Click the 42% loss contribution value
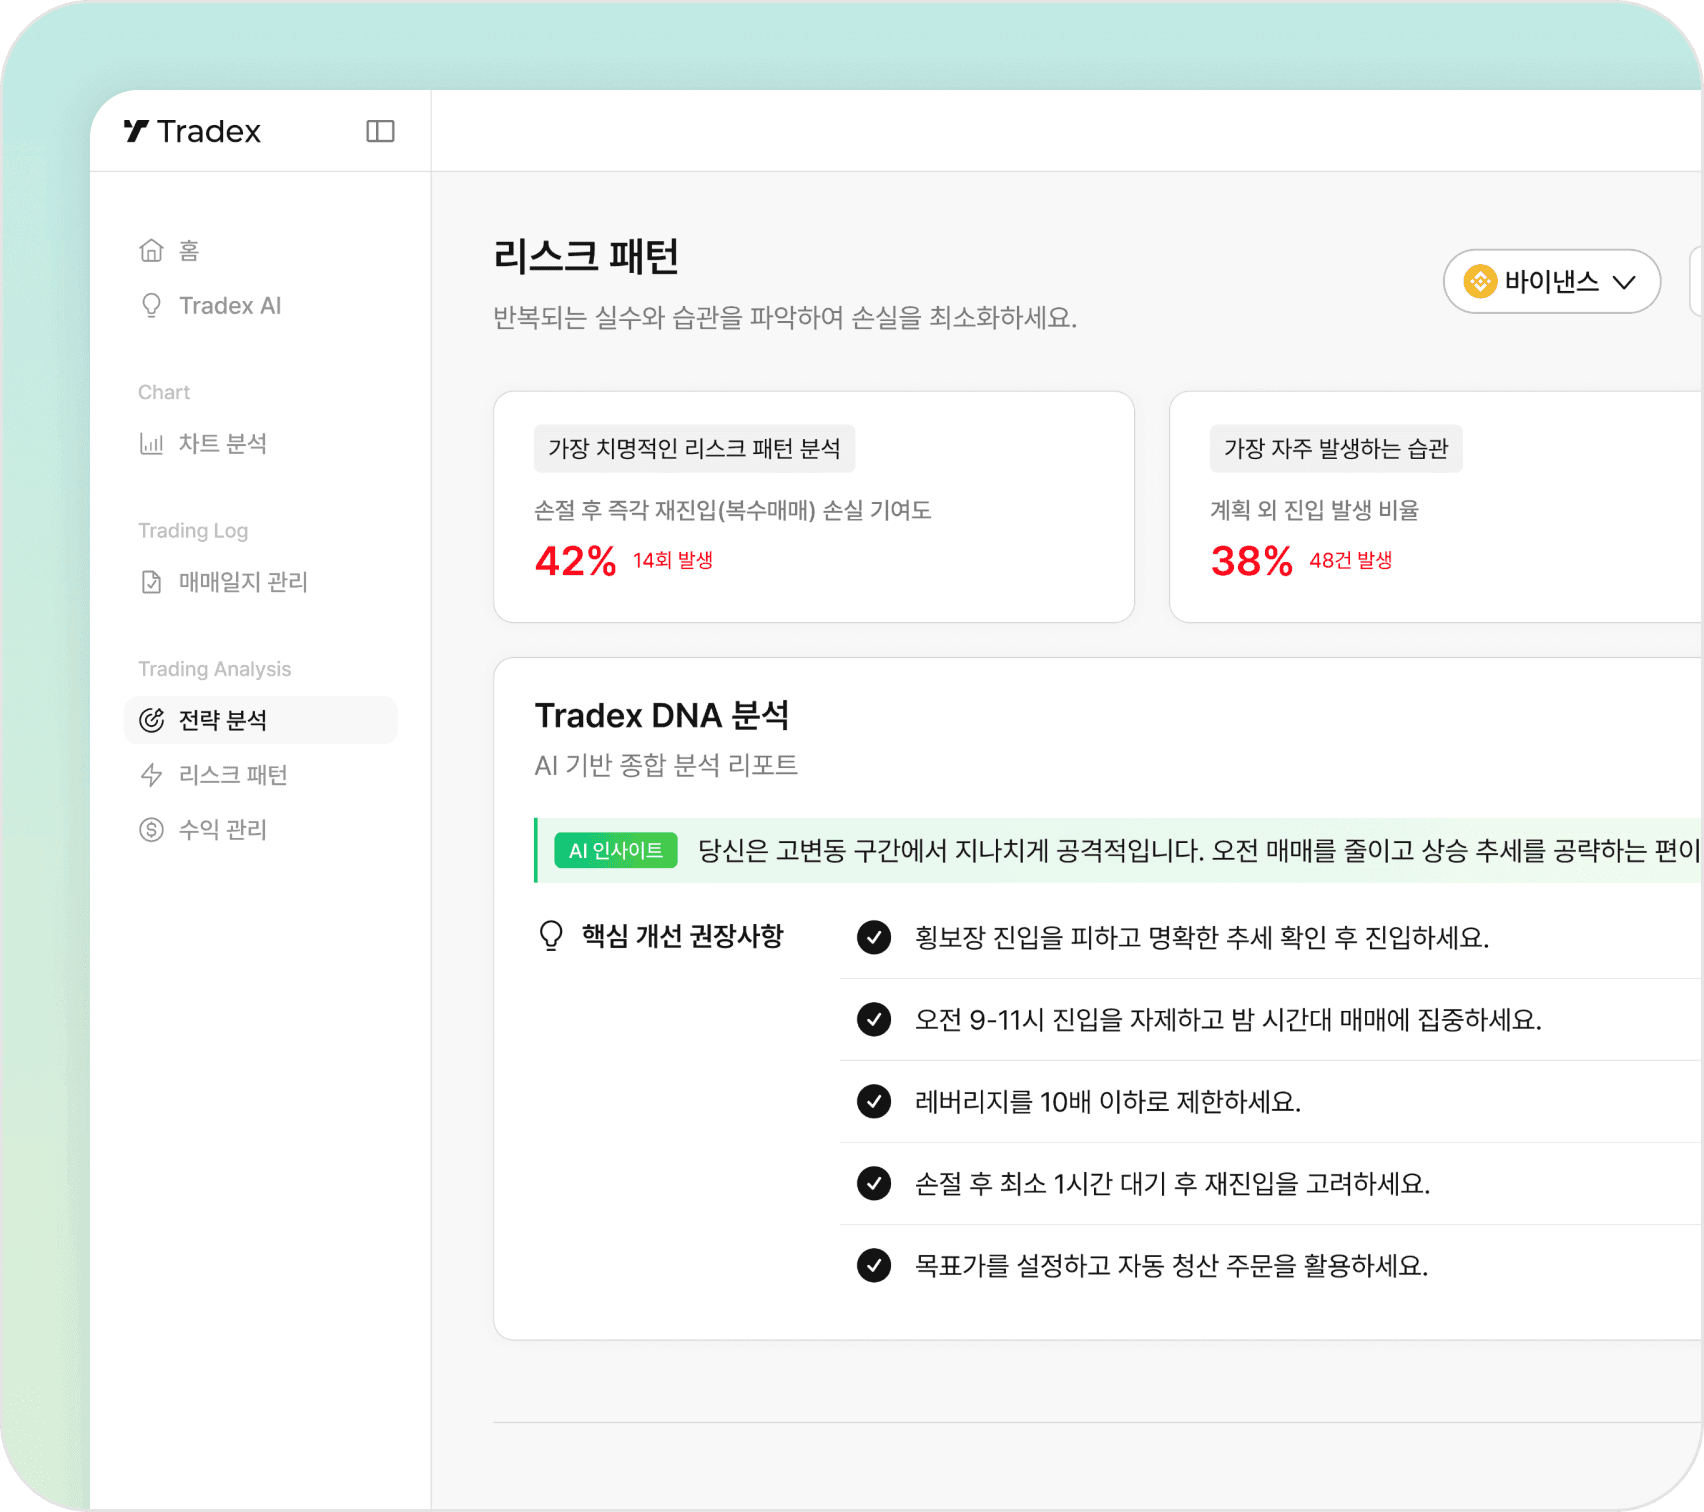The width and height of the screenshot is (1704, 1512). coord(576,561)
